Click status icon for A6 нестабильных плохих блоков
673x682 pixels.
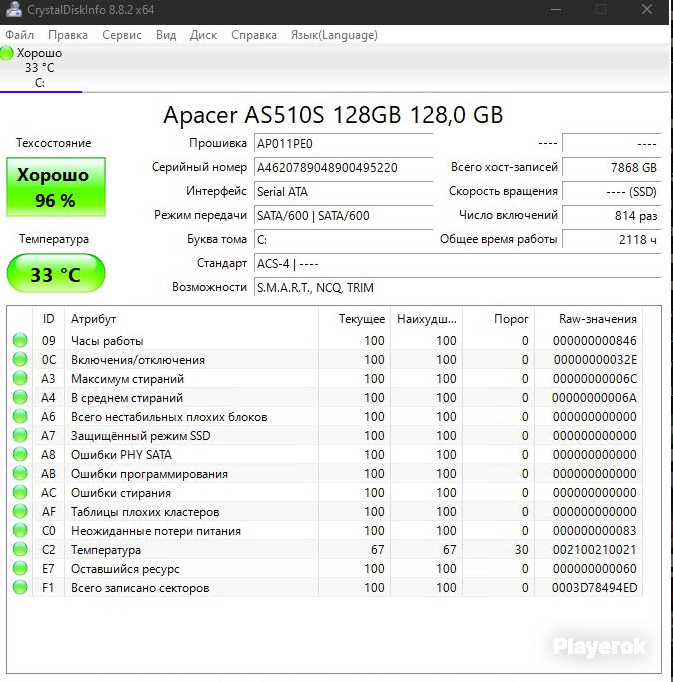click(x=20, y=416)
